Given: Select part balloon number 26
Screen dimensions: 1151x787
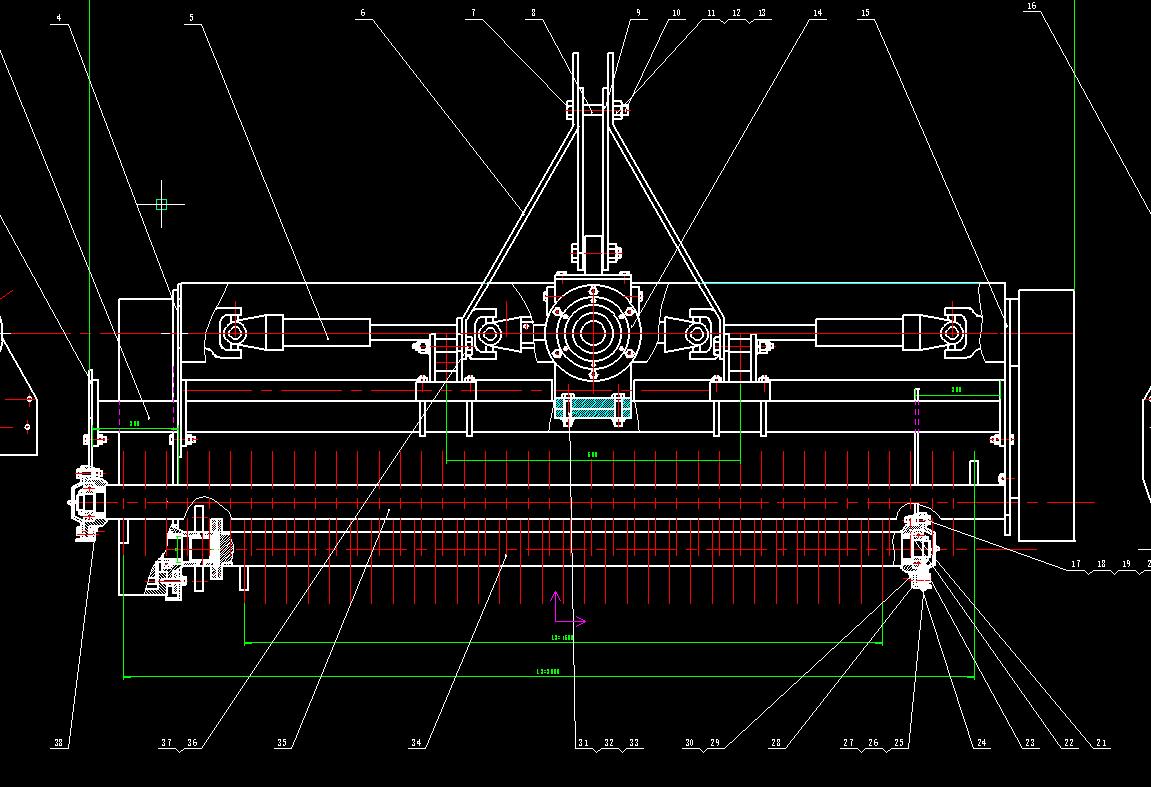Looking at the screenshot, I should point(873,742).
